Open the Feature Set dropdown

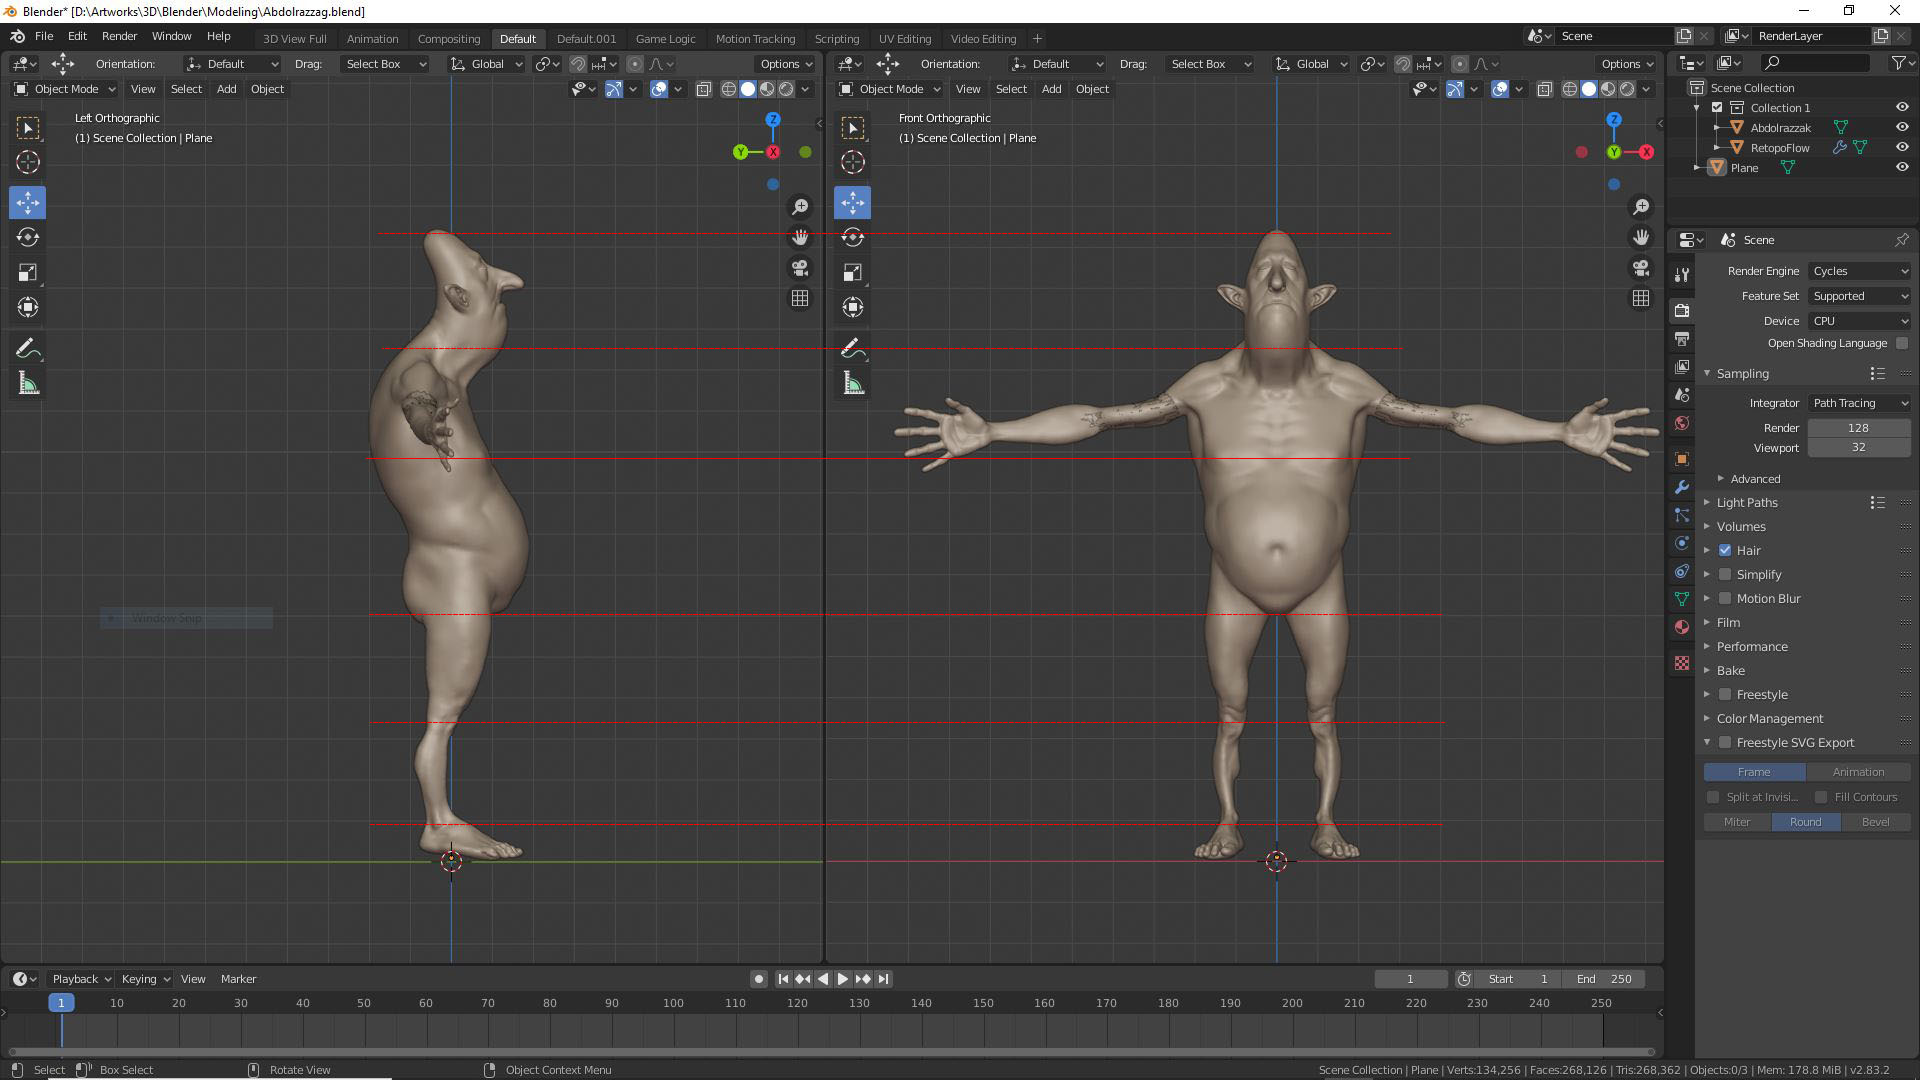coord(1859,296)
